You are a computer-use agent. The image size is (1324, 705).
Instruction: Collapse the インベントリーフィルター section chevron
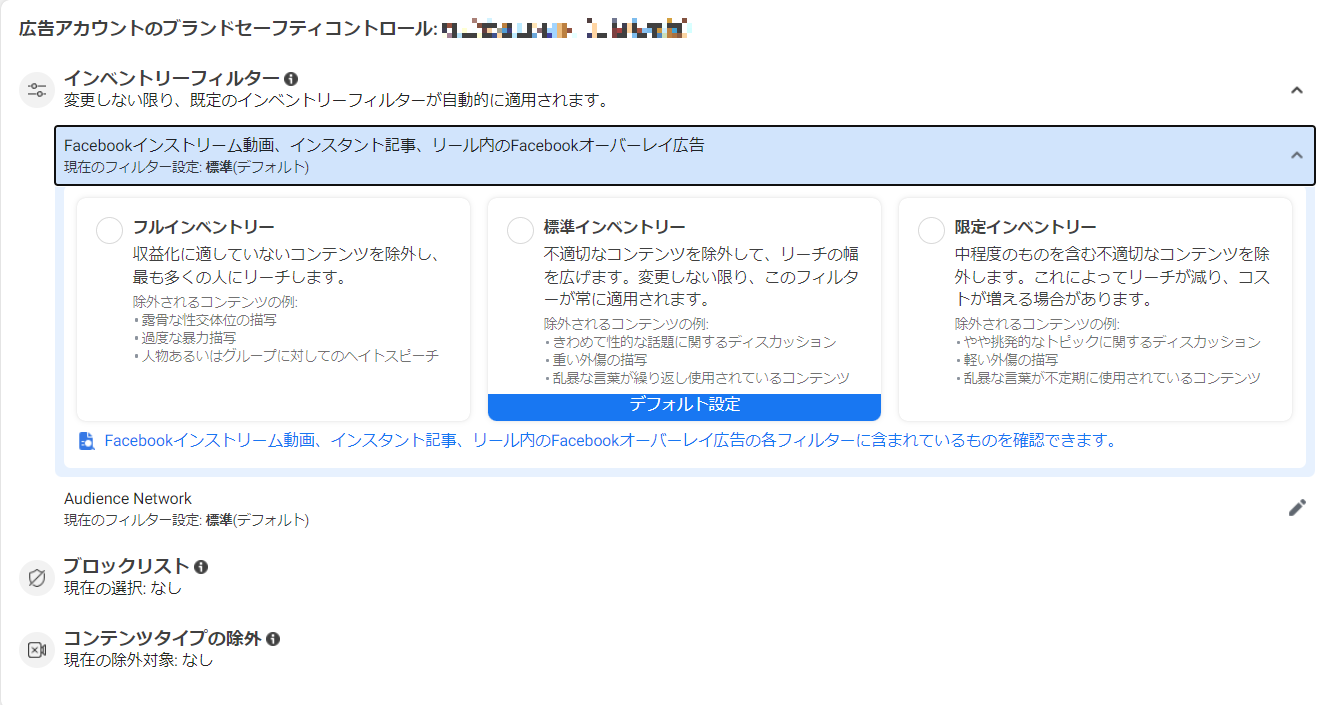point(1297,90)
